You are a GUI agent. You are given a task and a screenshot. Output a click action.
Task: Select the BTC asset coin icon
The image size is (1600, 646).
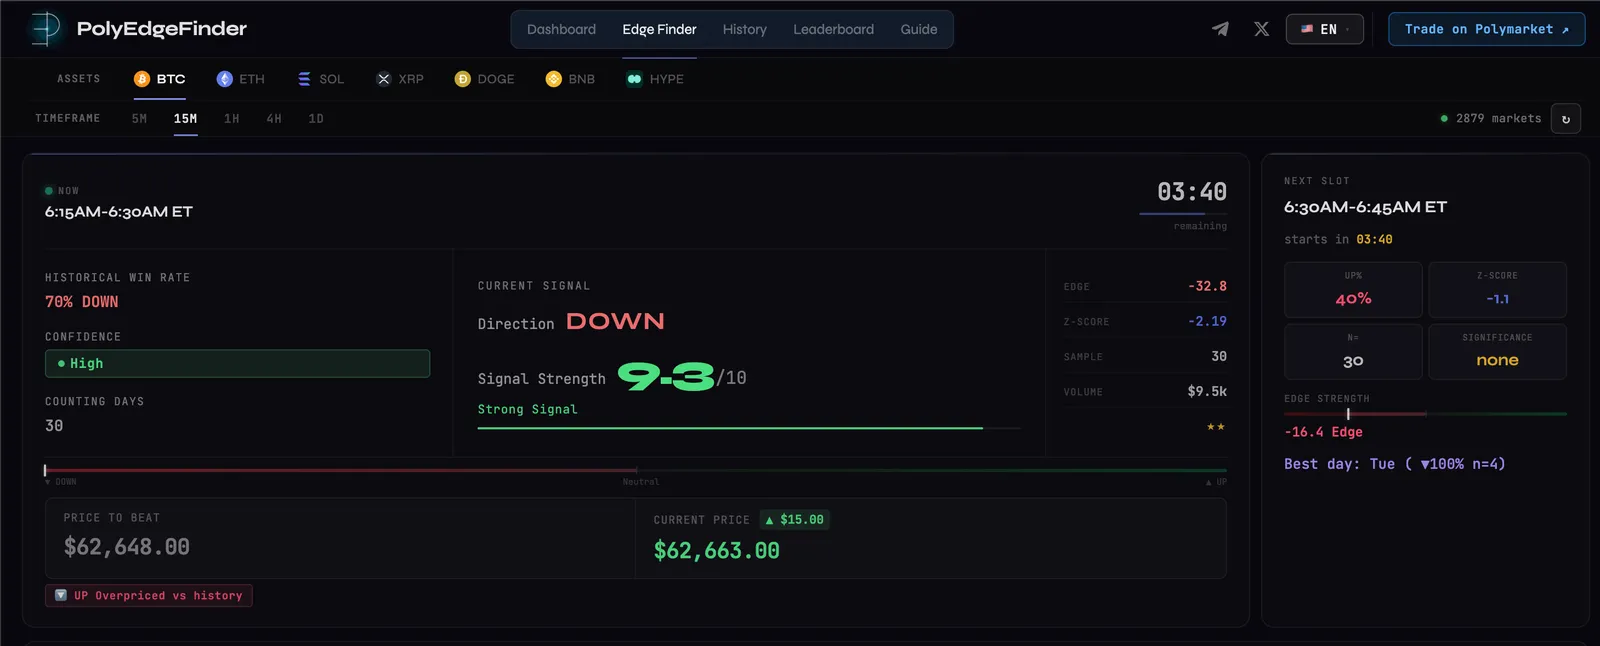(x=142, y=79)
